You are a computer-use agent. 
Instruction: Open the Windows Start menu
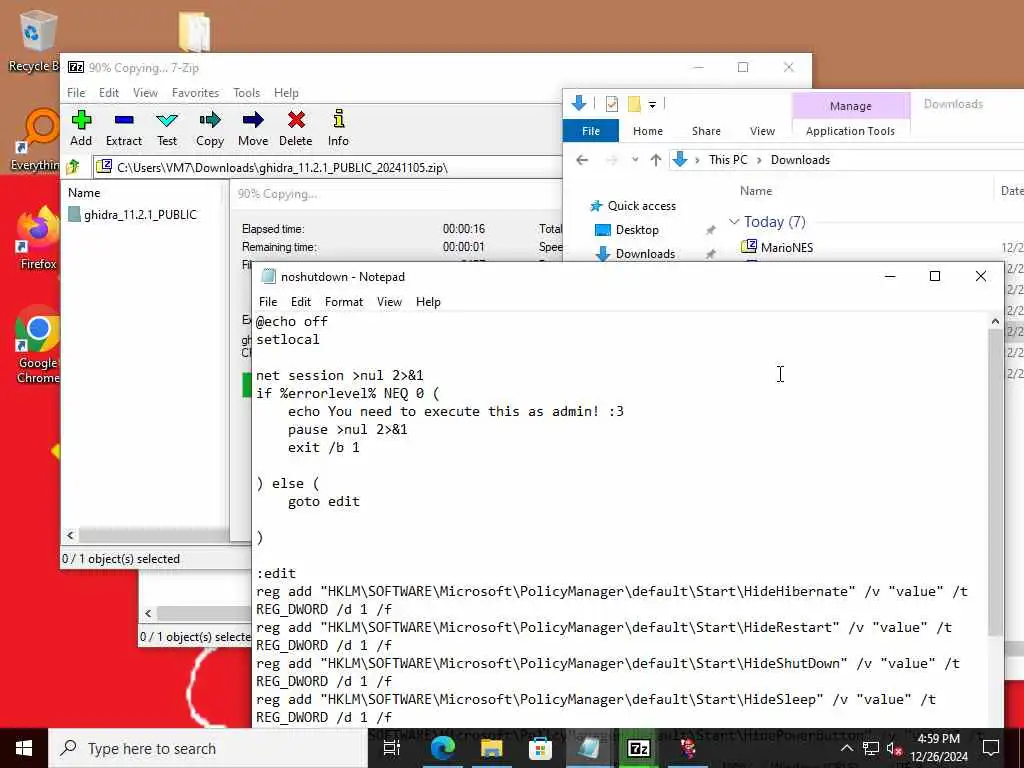(x=24, y=748)
